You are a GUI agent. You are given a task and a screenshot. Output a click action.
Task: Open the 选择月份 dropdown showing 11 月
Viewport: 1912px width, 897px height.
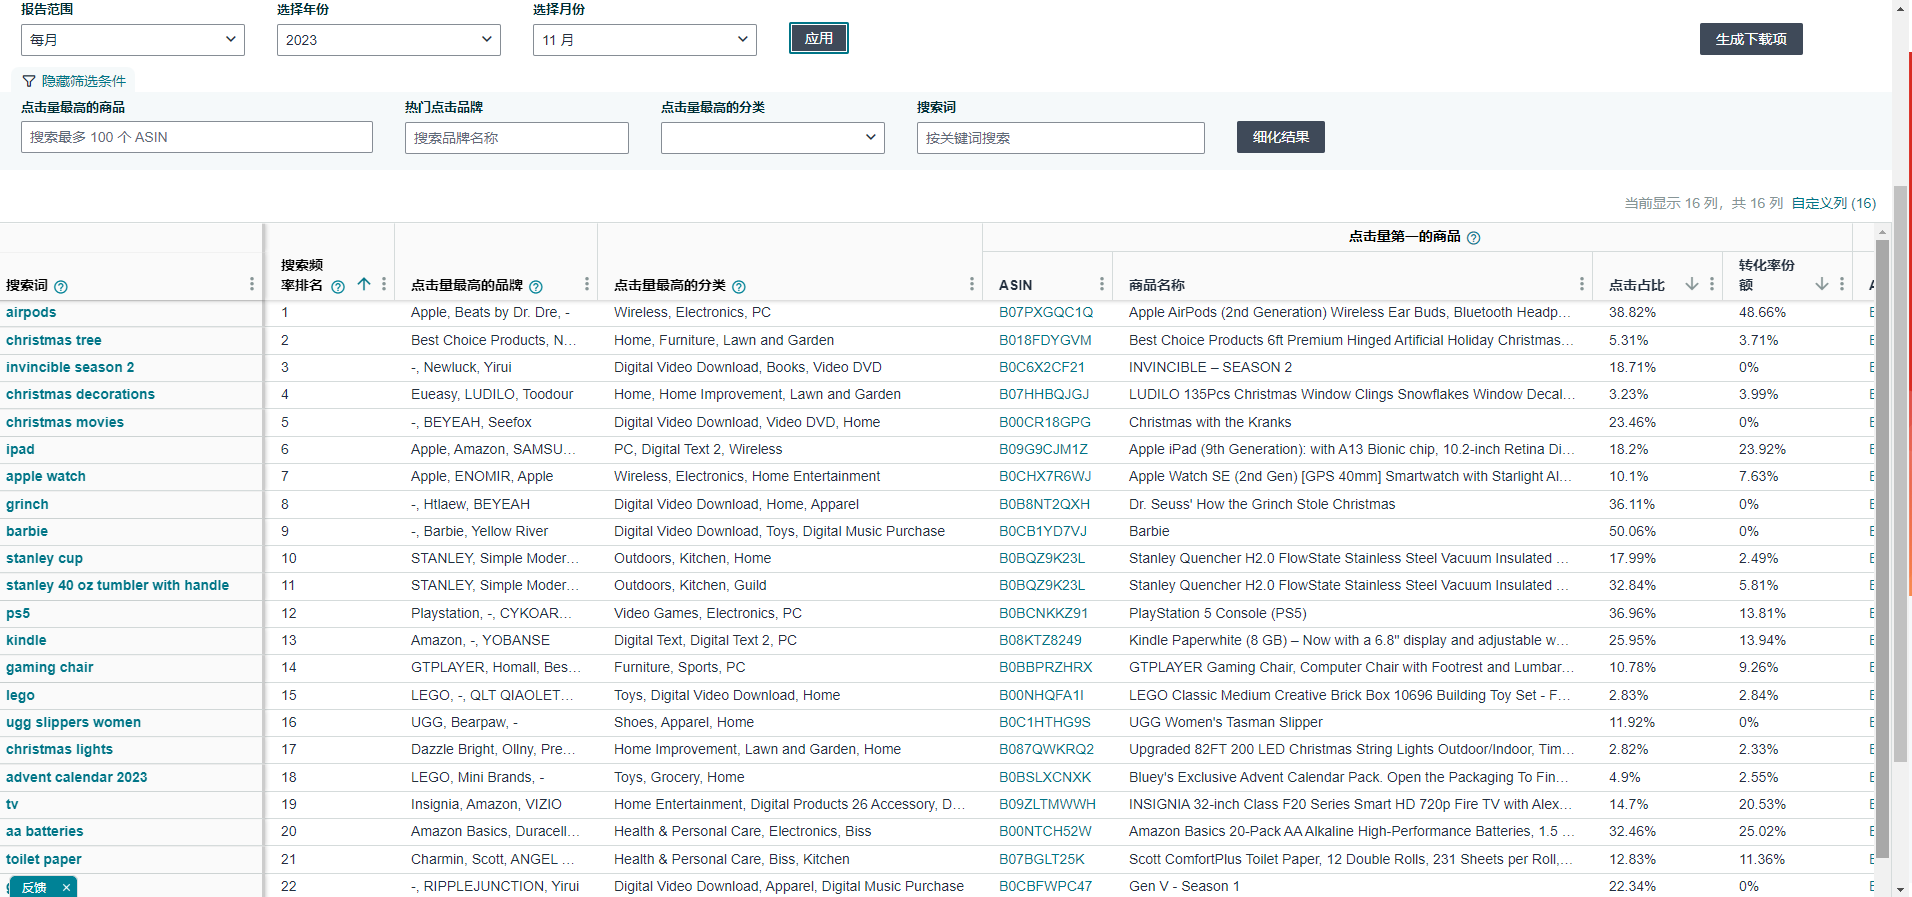coord(645,40)
